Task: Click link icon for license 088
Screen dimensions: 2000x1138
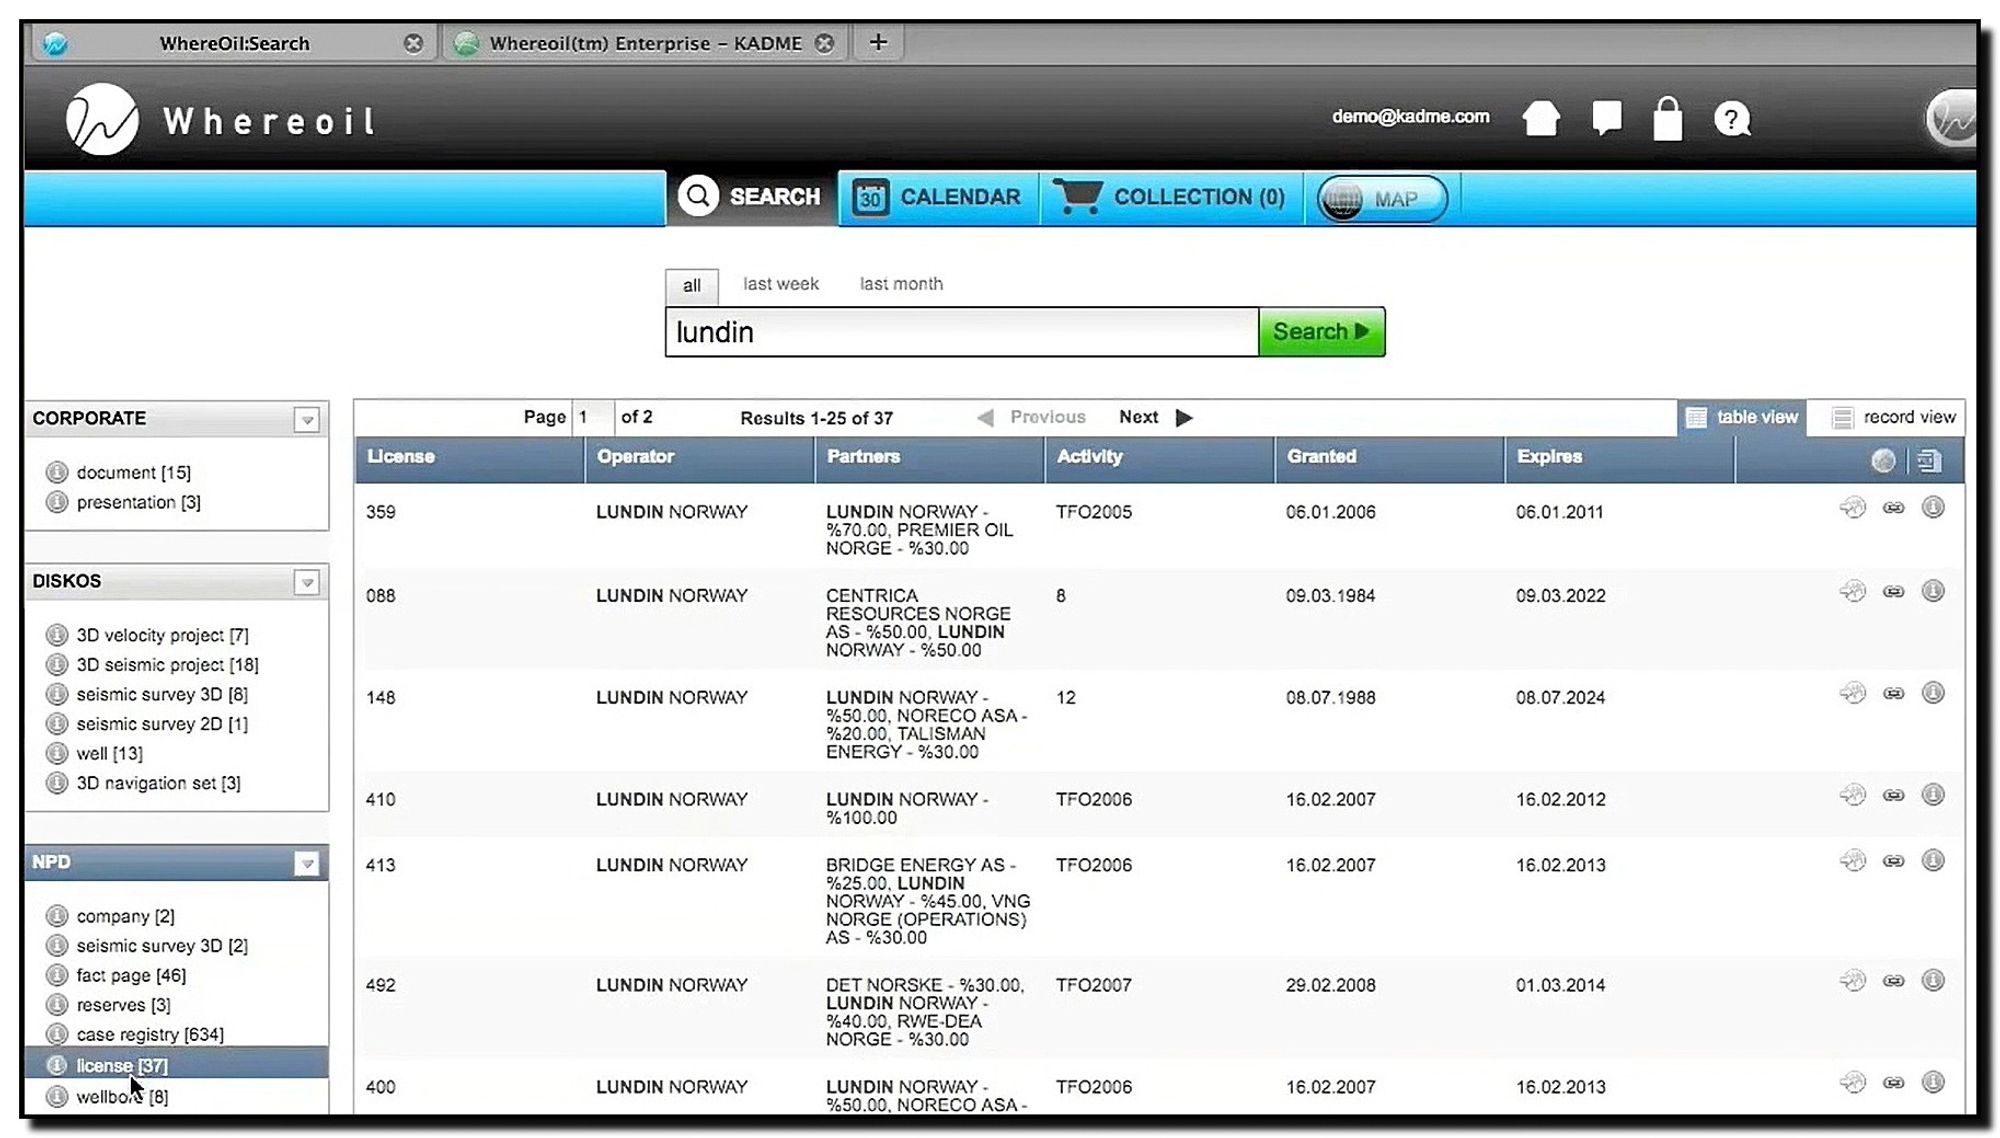Action: tap(1893, 592)
